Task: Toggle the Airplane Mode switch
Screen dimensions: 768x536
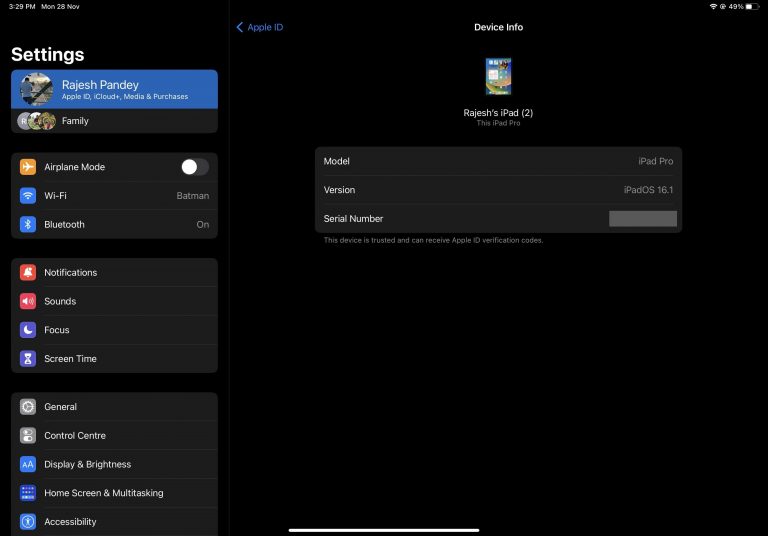Action: 195,167
